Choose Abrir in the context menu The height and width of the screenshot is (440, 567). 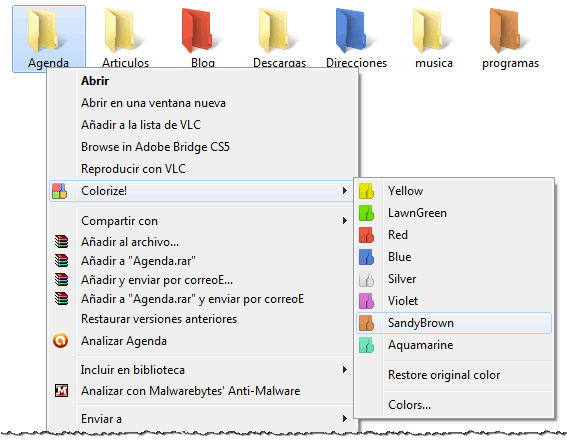[95, 81]
